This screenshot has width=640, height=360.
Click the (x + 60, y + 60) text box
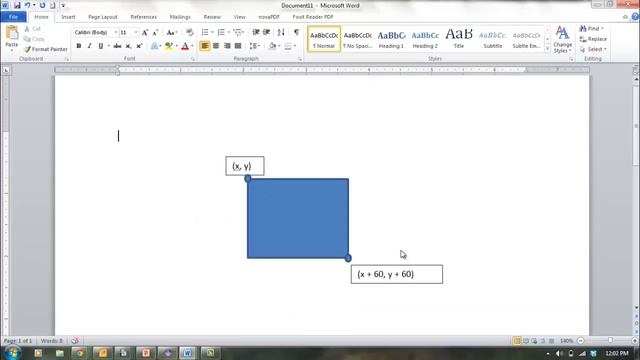coord(397,274)
